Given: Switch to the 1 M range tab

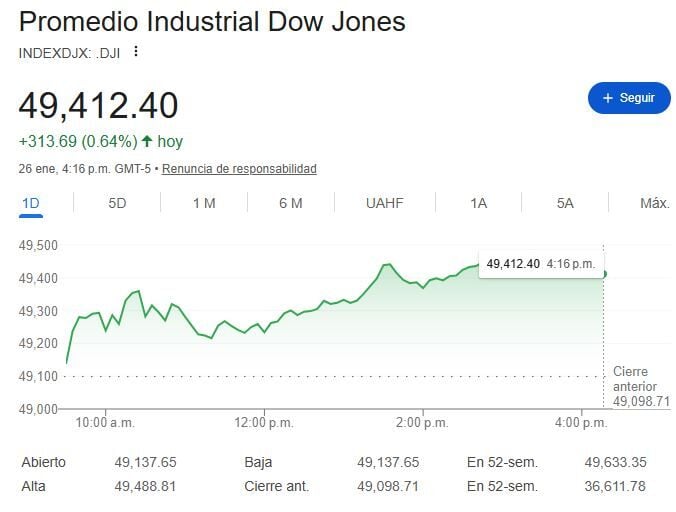Looking at the screenshot, I should [204, 203].
